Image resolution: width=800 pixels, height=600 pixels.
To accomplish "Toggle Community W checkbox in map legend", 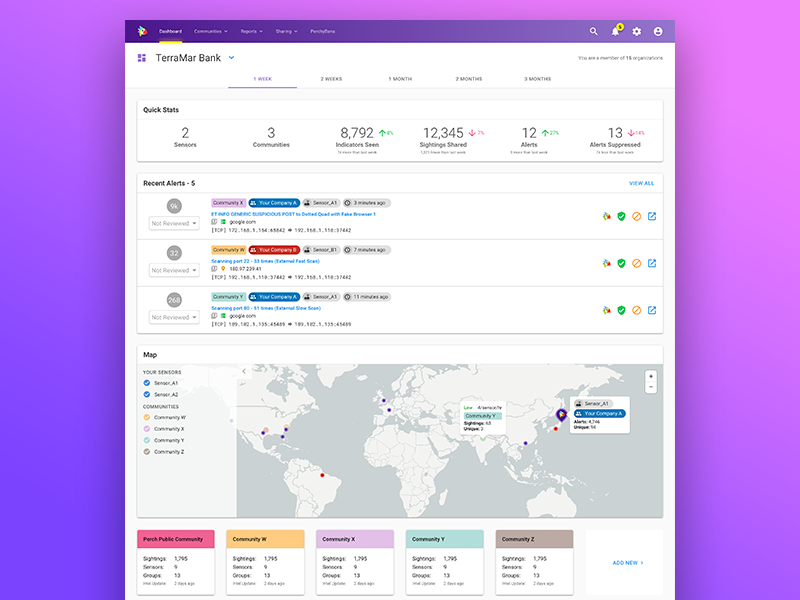I will click(147, 417).
